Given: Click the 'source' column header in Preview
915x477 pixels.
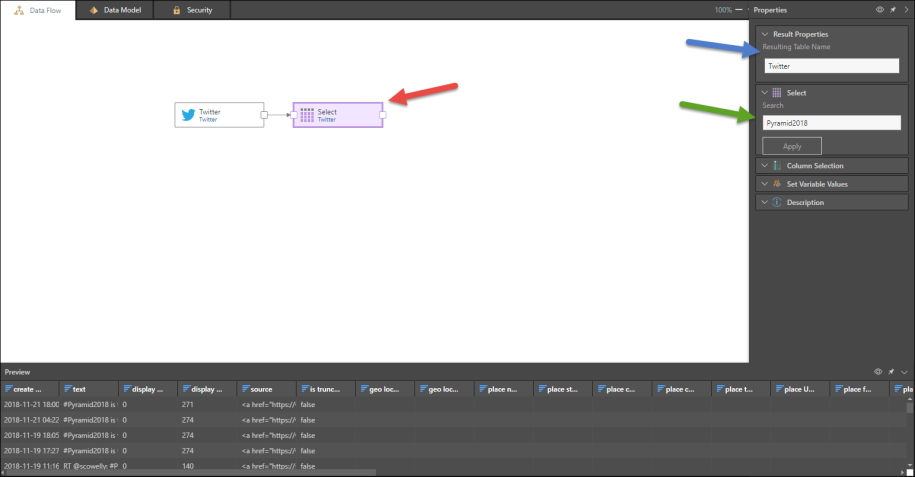Looking at the screenshot, I should click(x=266, y=389).
